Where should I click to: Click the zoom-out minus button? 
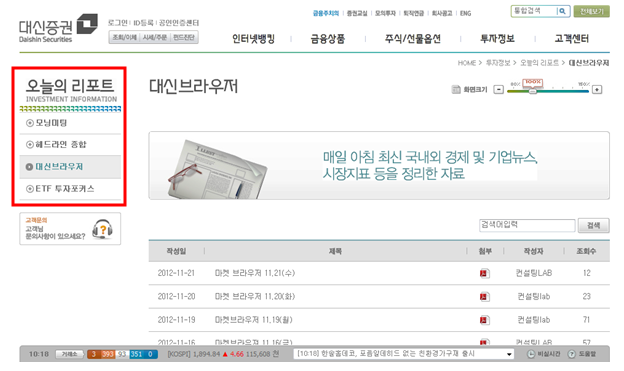click(x=499, y=90)
